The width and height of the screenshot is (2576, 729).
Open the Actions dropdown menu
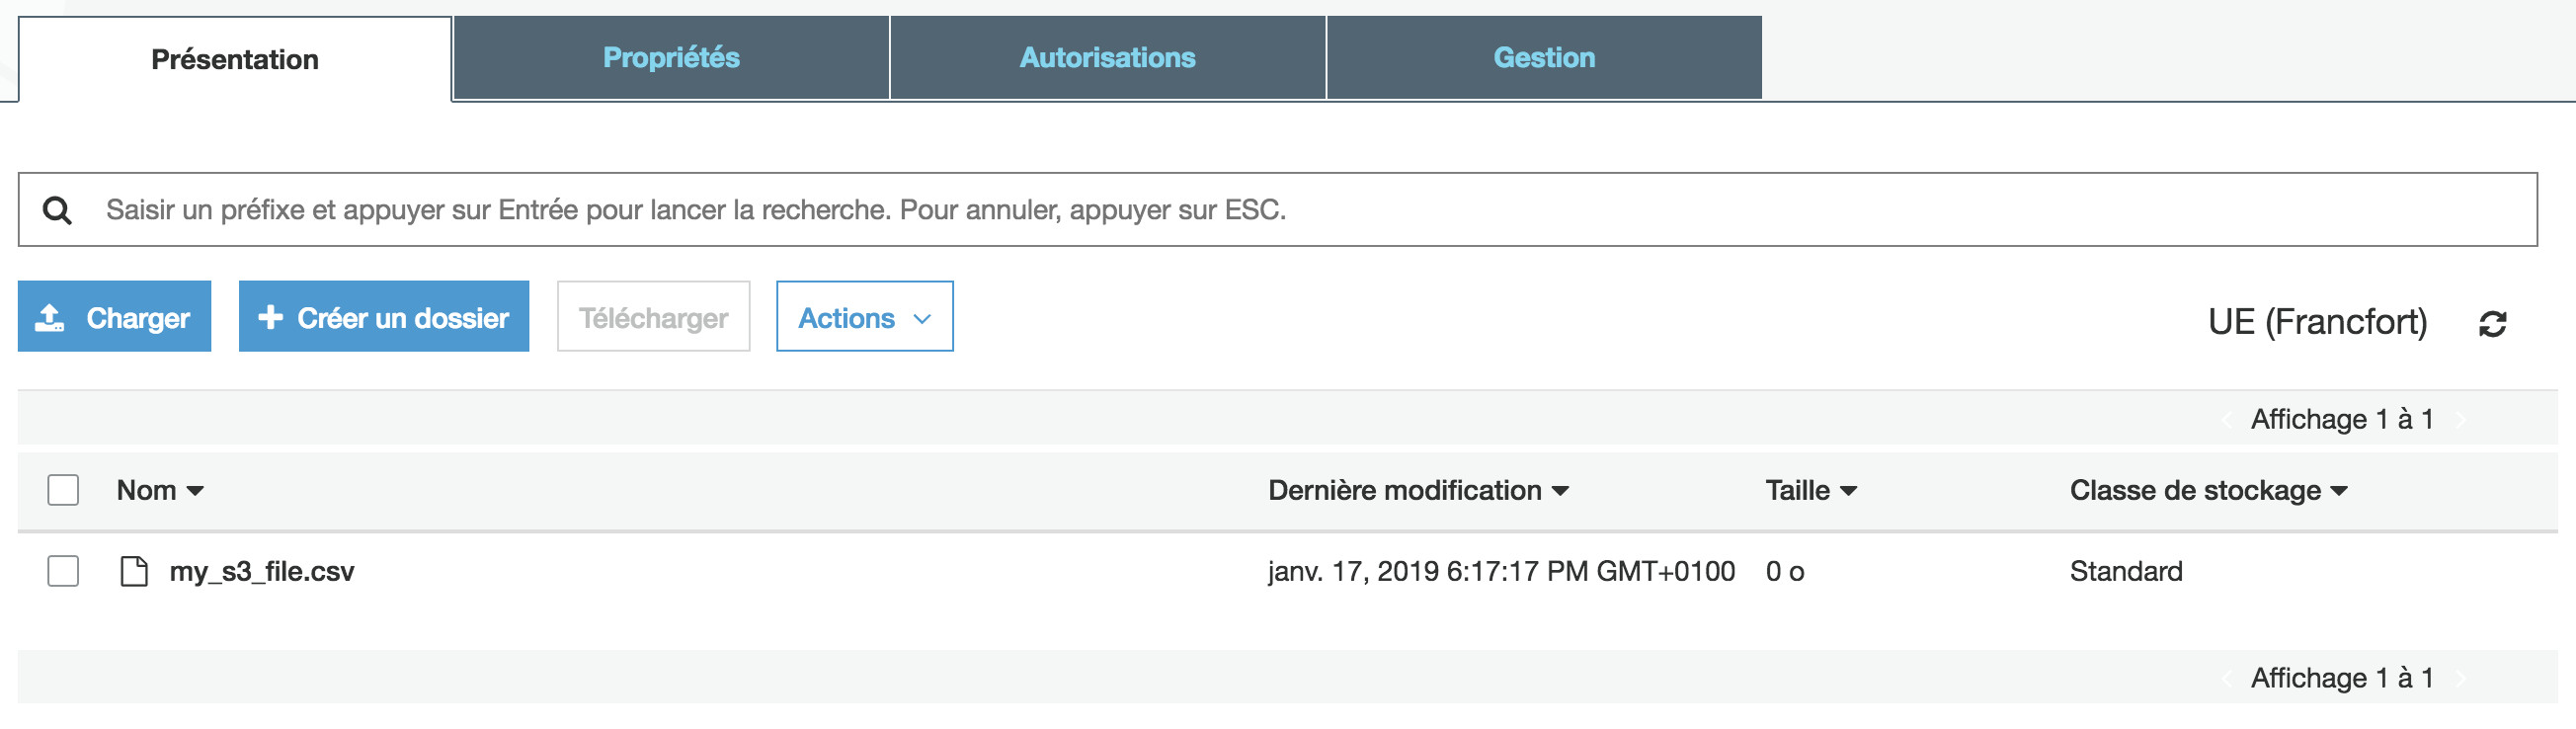864,317
